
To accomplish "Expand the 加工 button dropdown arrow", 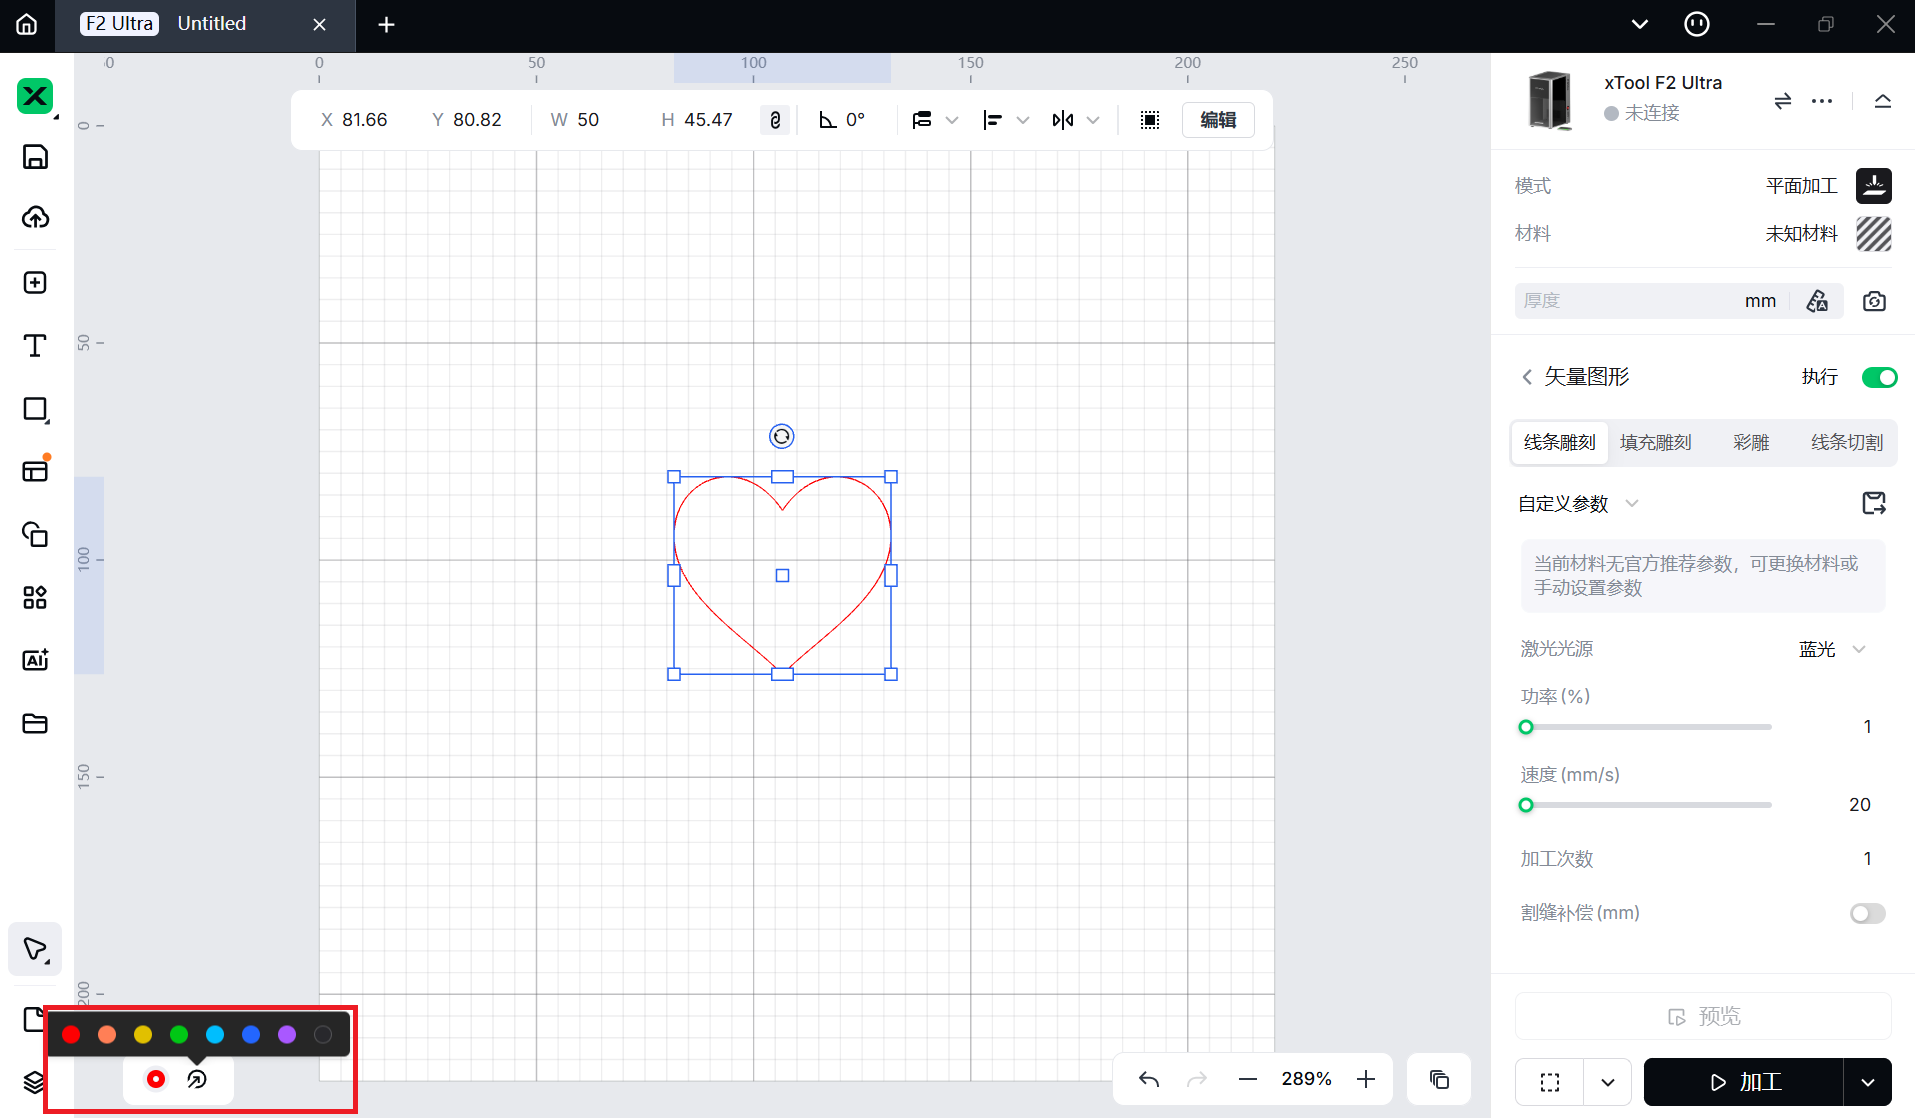I will pyautogui.click(x=1867, y=1082).
